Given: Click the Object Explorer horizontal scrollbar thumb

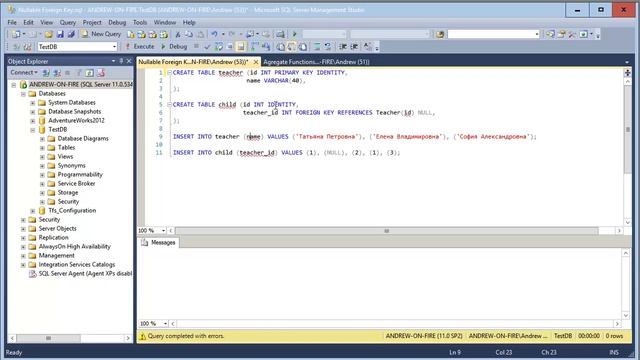Looking at the screenshot, I should click(x=48, y=338).
